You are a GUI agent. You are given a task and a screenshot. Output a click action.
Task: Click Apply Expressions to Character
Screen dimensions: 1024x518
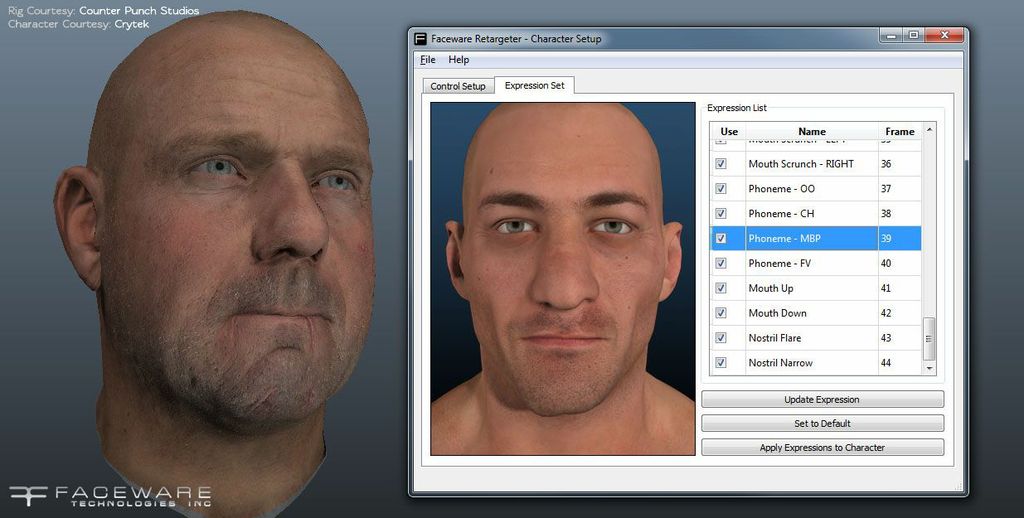[822, 447]
